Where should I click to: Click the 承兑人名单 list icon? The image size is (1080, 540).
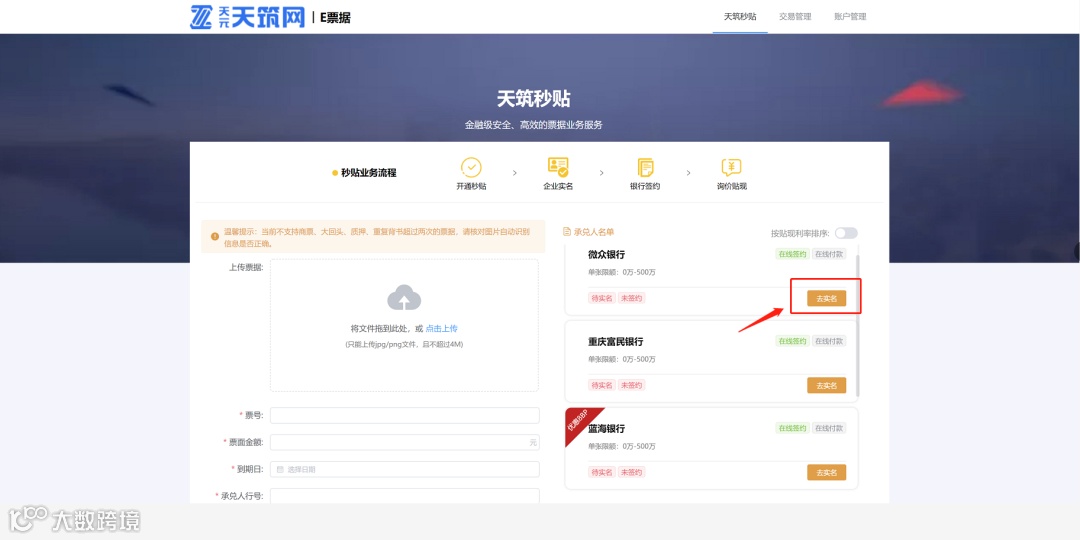point(567,232)
